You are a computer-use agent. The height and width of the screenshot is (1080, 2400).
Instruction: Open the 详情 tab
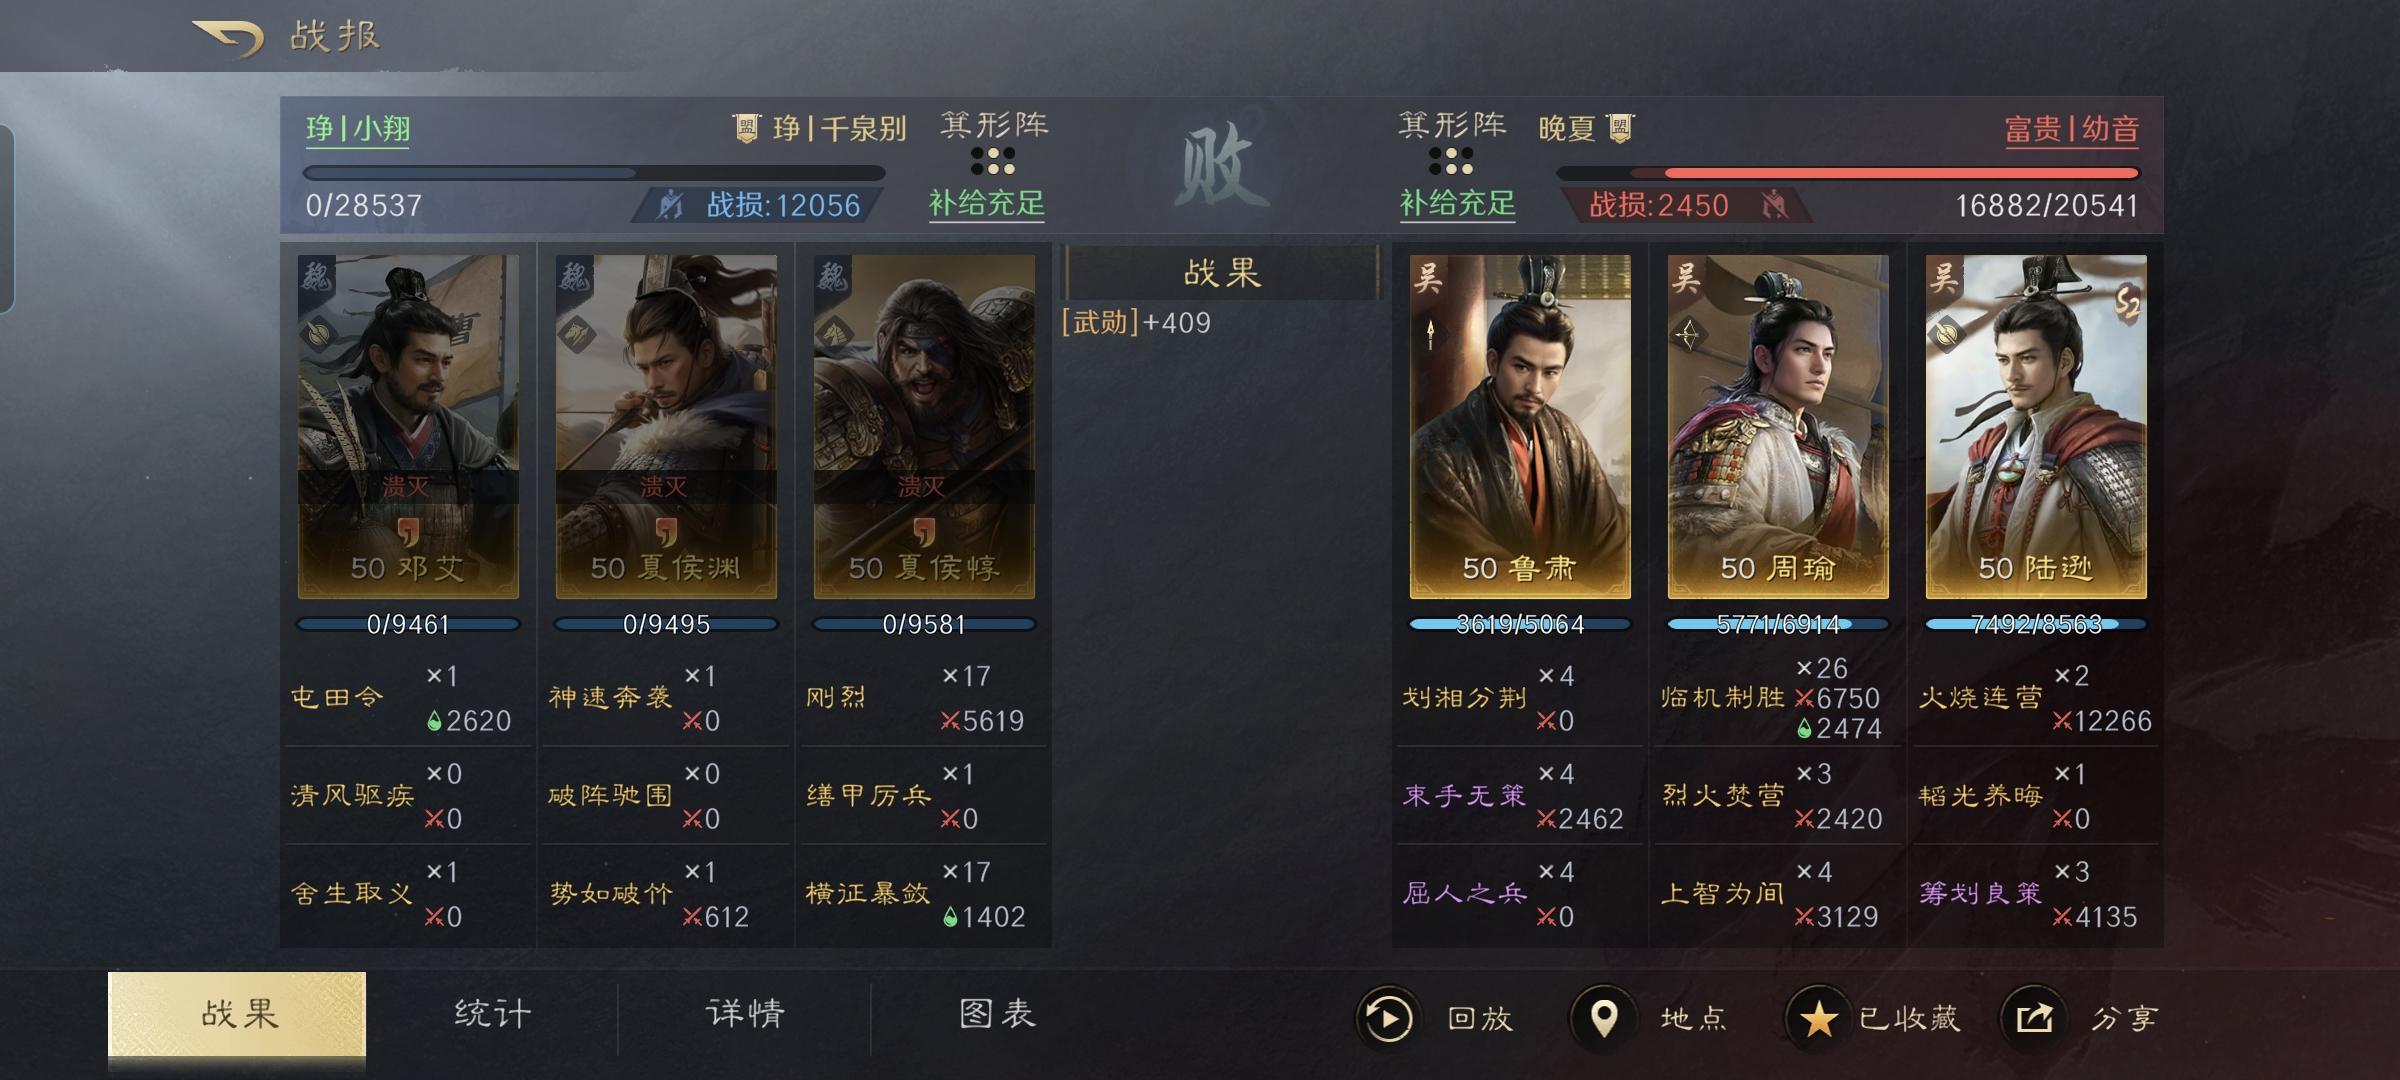745,1014
